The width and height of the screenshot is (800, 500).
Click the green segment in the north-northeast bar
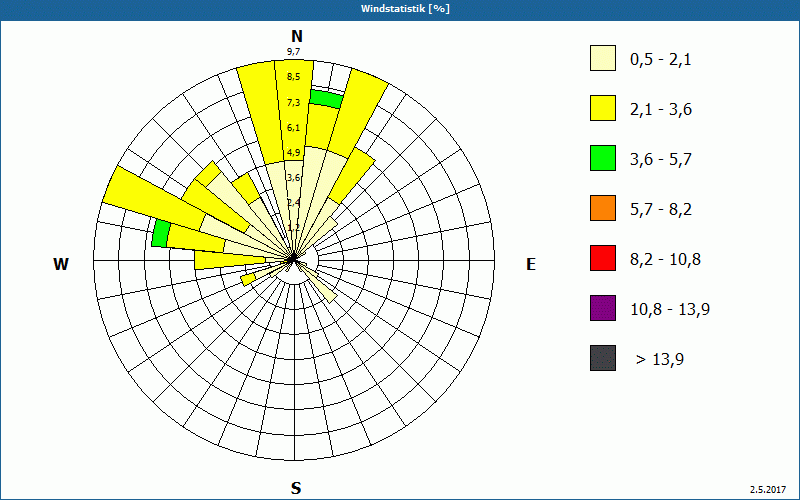pyautogui.click(x=326, y=99)
